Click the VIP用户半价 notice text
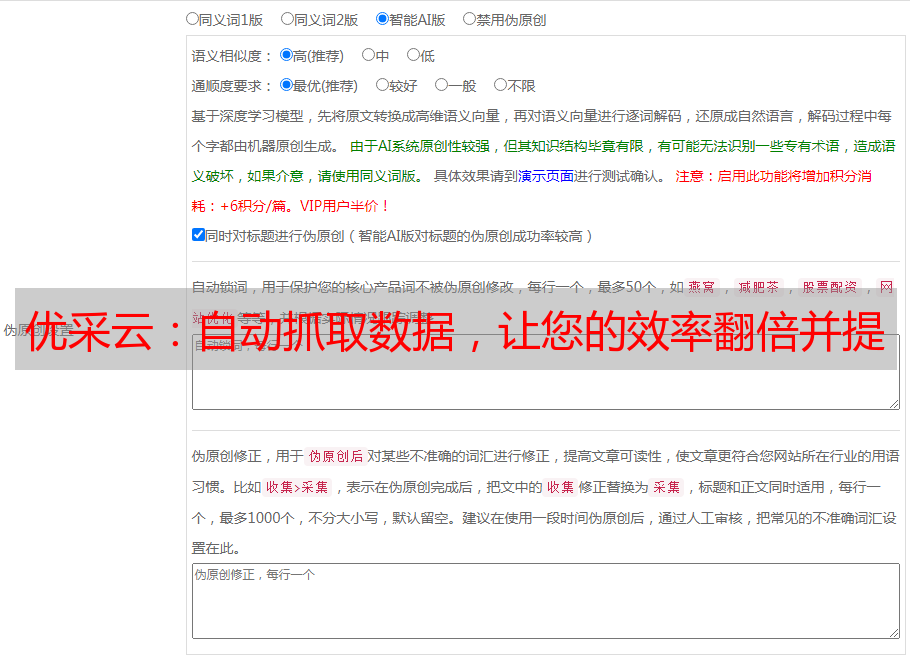 [344, 206]
